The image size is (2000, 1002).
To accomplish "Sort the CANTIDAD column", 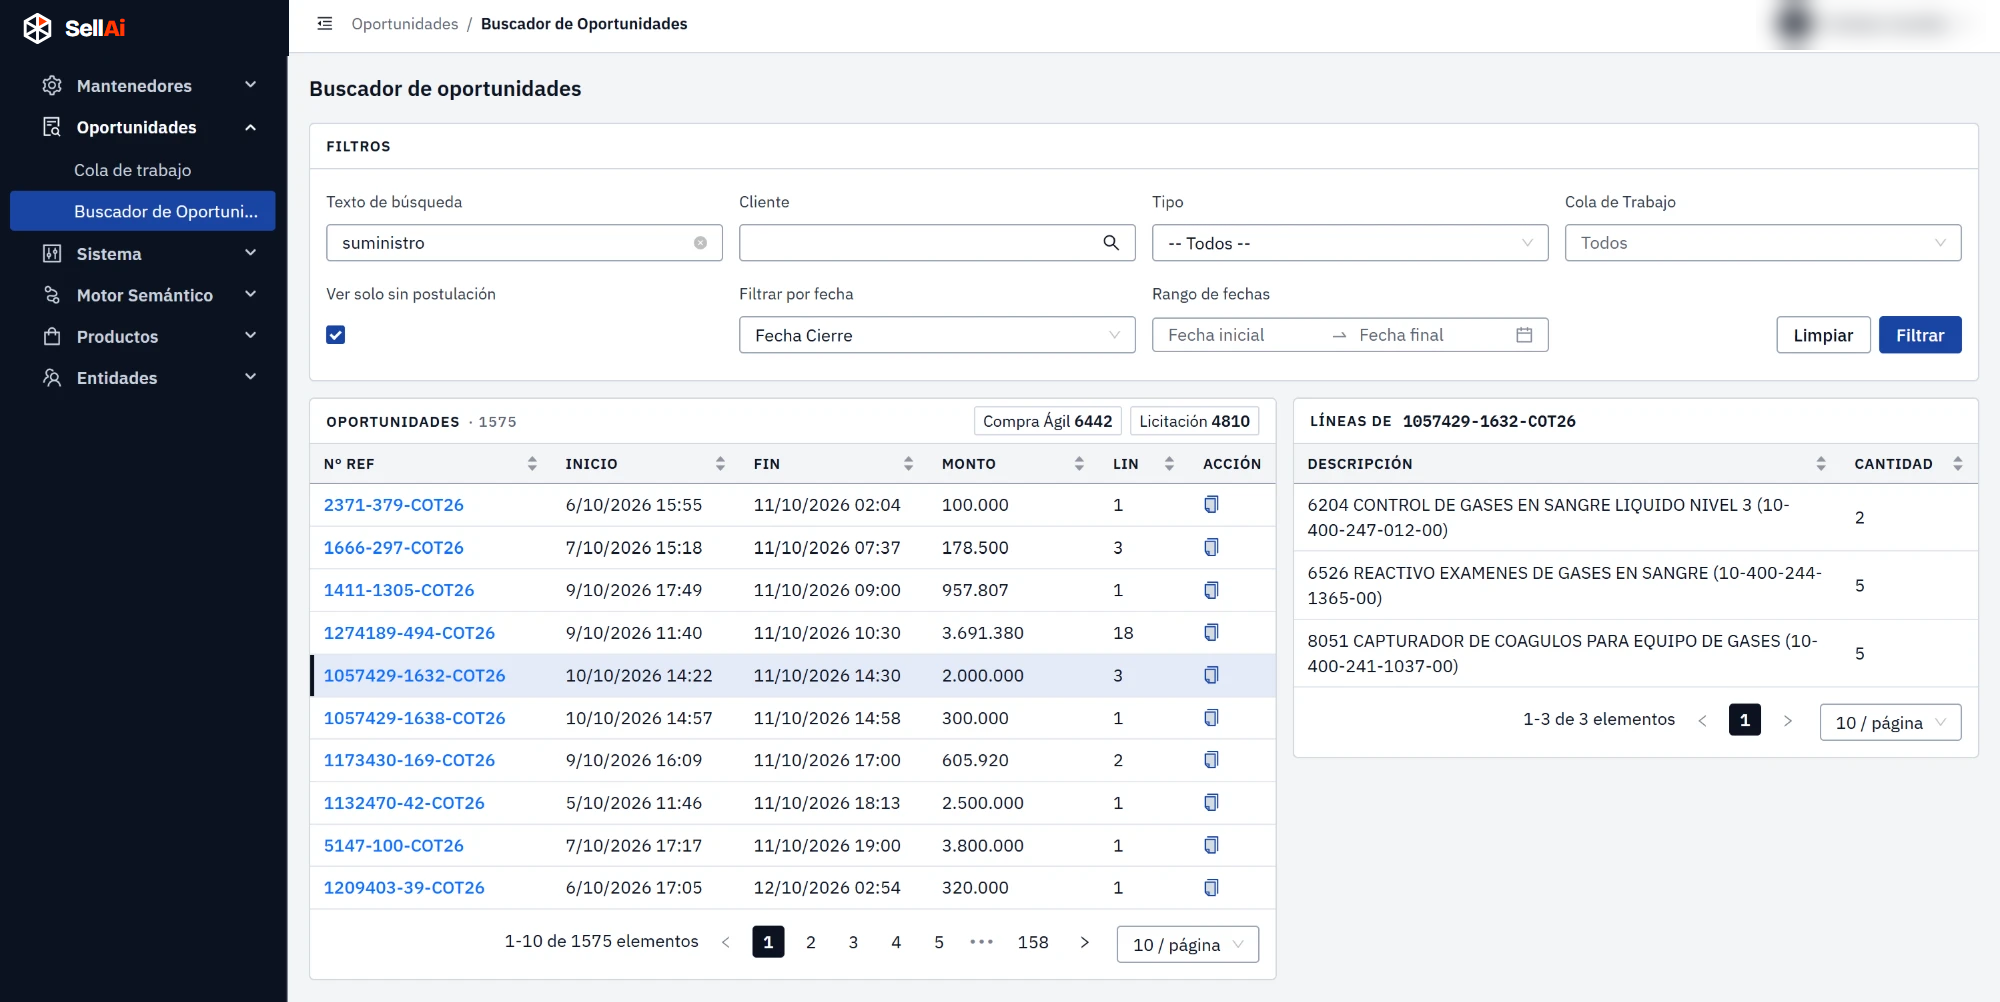I will pyautogui.click(x=1957, y=464).
